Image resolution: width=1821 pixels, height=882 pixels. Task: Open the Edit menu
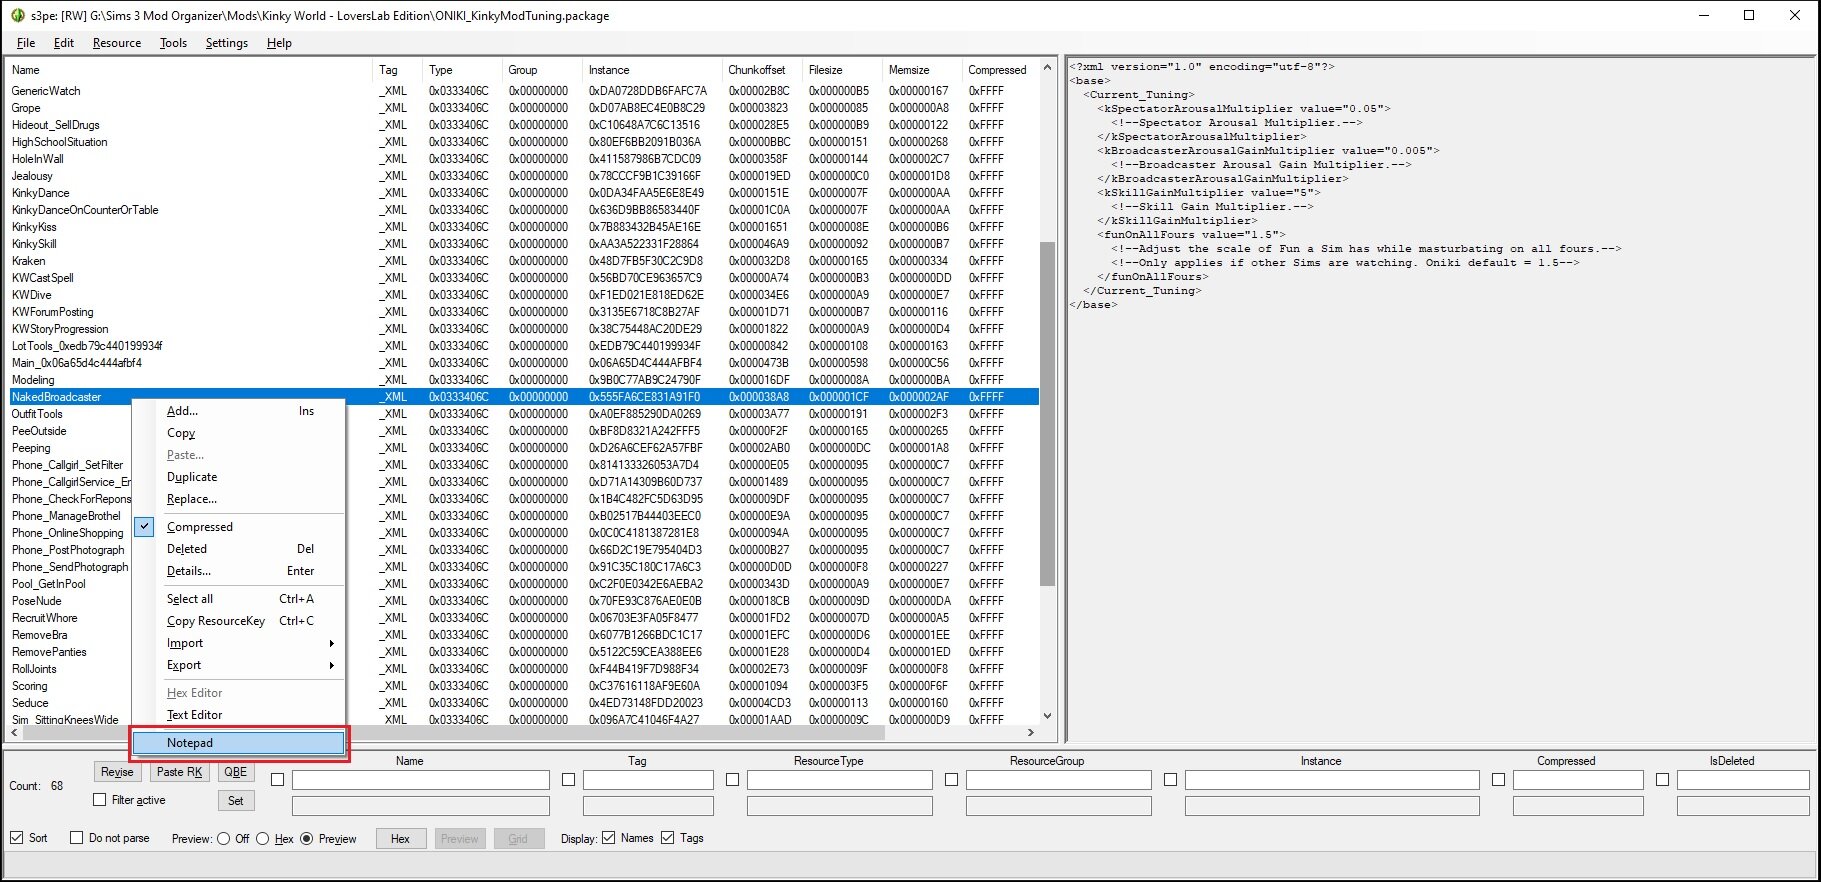(x=64, y=43)
